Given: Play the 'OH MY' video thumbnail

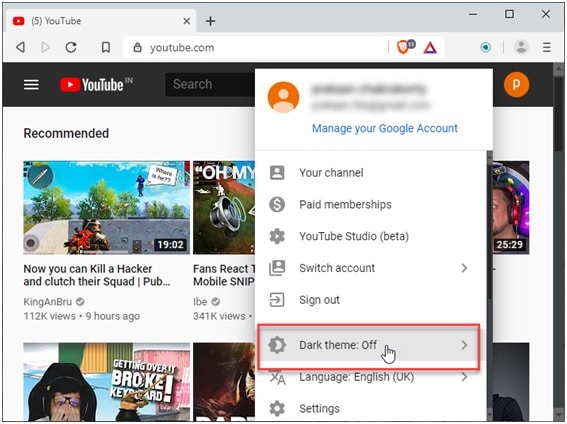Looking at the screenshot, I should click(x=224, y=207).
